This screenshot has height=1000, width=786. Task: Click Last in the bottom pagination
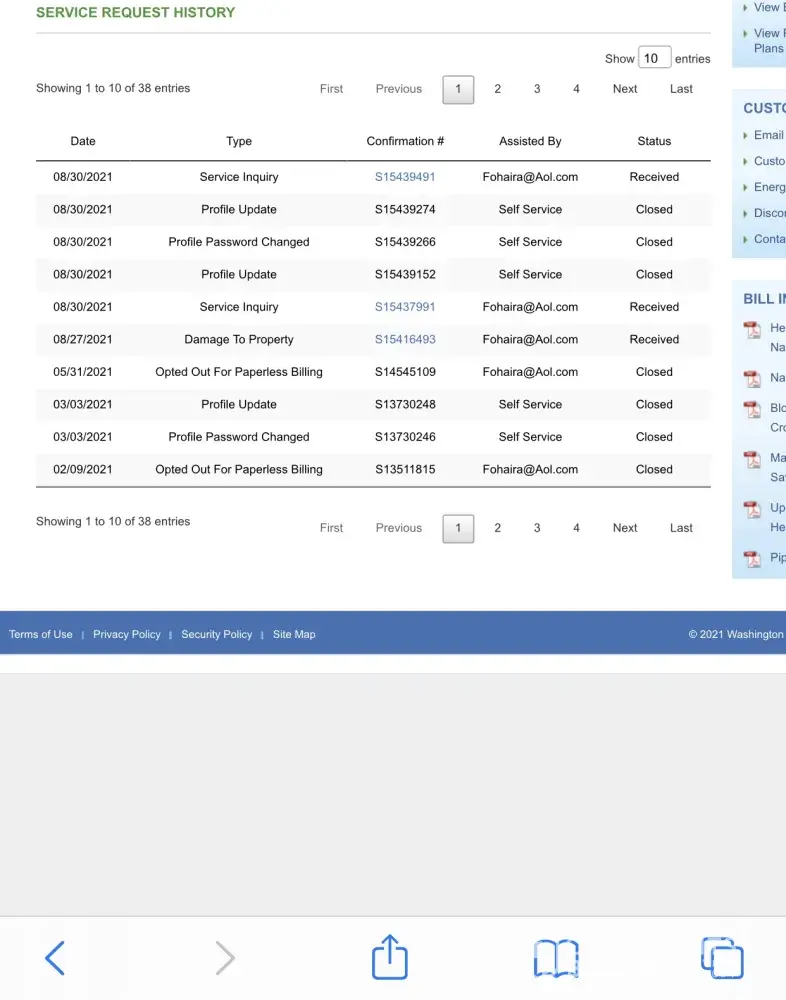point(681,528)
